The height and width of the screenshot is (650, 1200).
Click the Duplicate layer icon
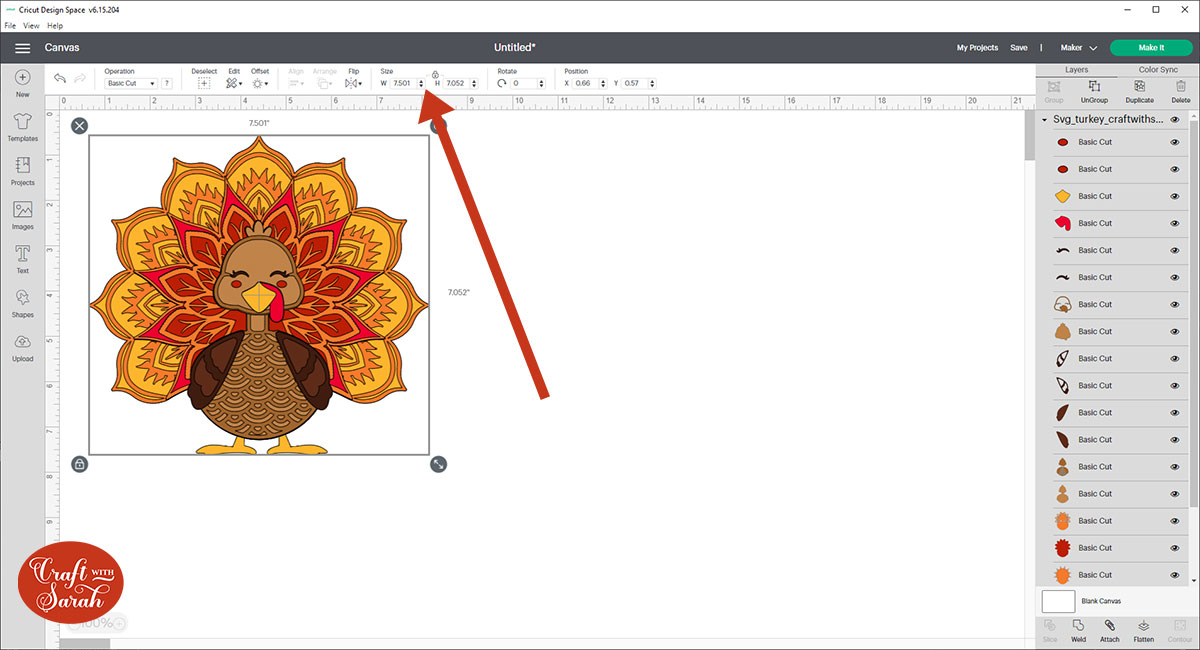[x=1139, y=88]
